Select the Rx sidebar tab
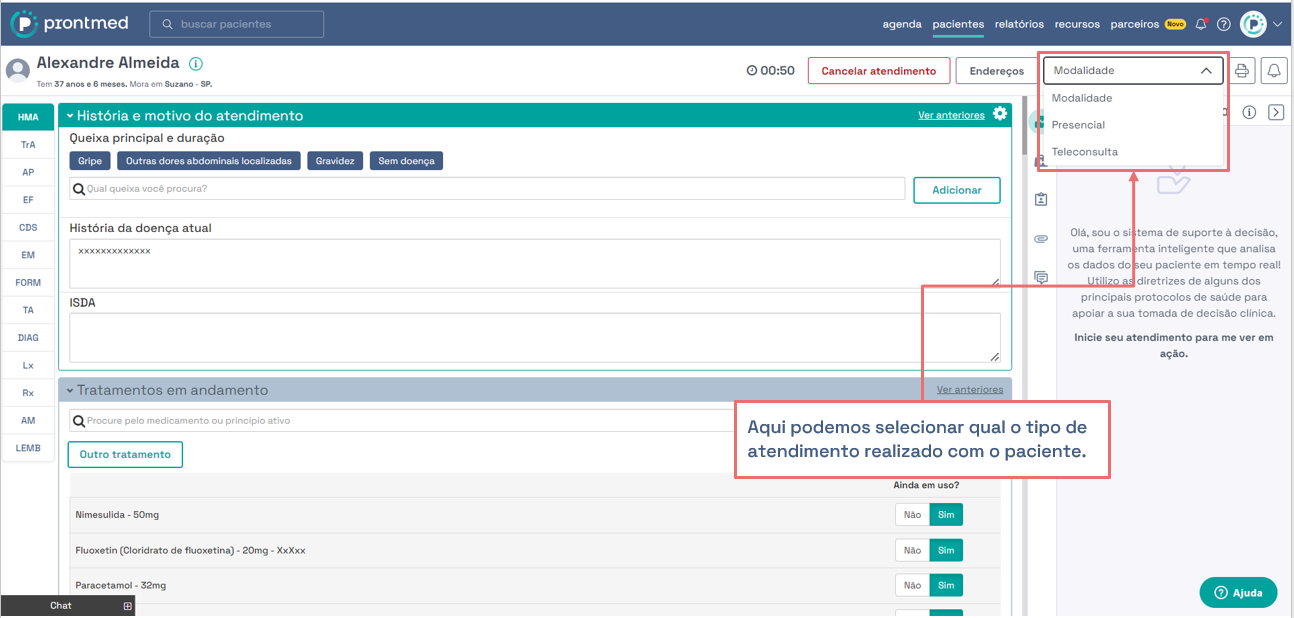1294x618 pixels. [28, 393]
